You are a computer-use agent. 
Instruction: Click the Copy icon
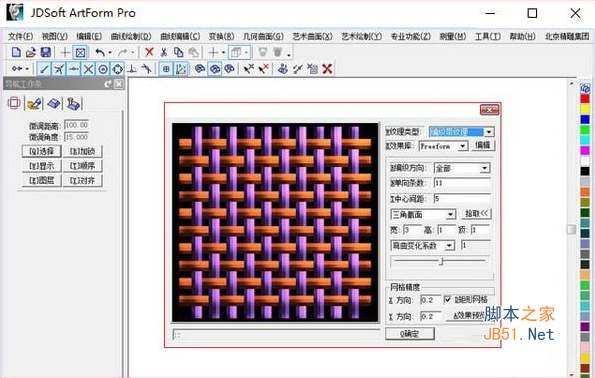click(x=178, y=52)
